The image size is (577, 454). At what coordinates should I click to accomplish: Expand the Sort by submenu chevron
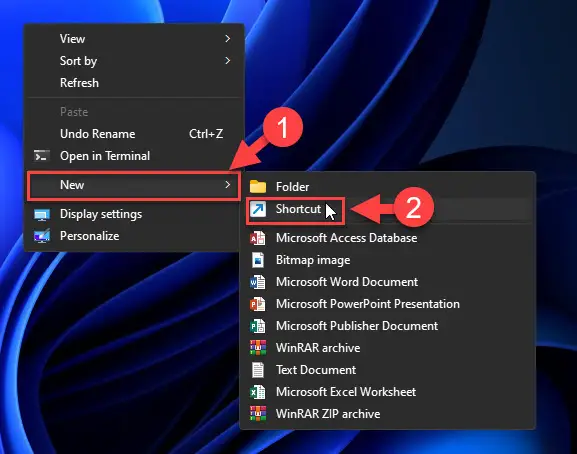tap(227, 61)
